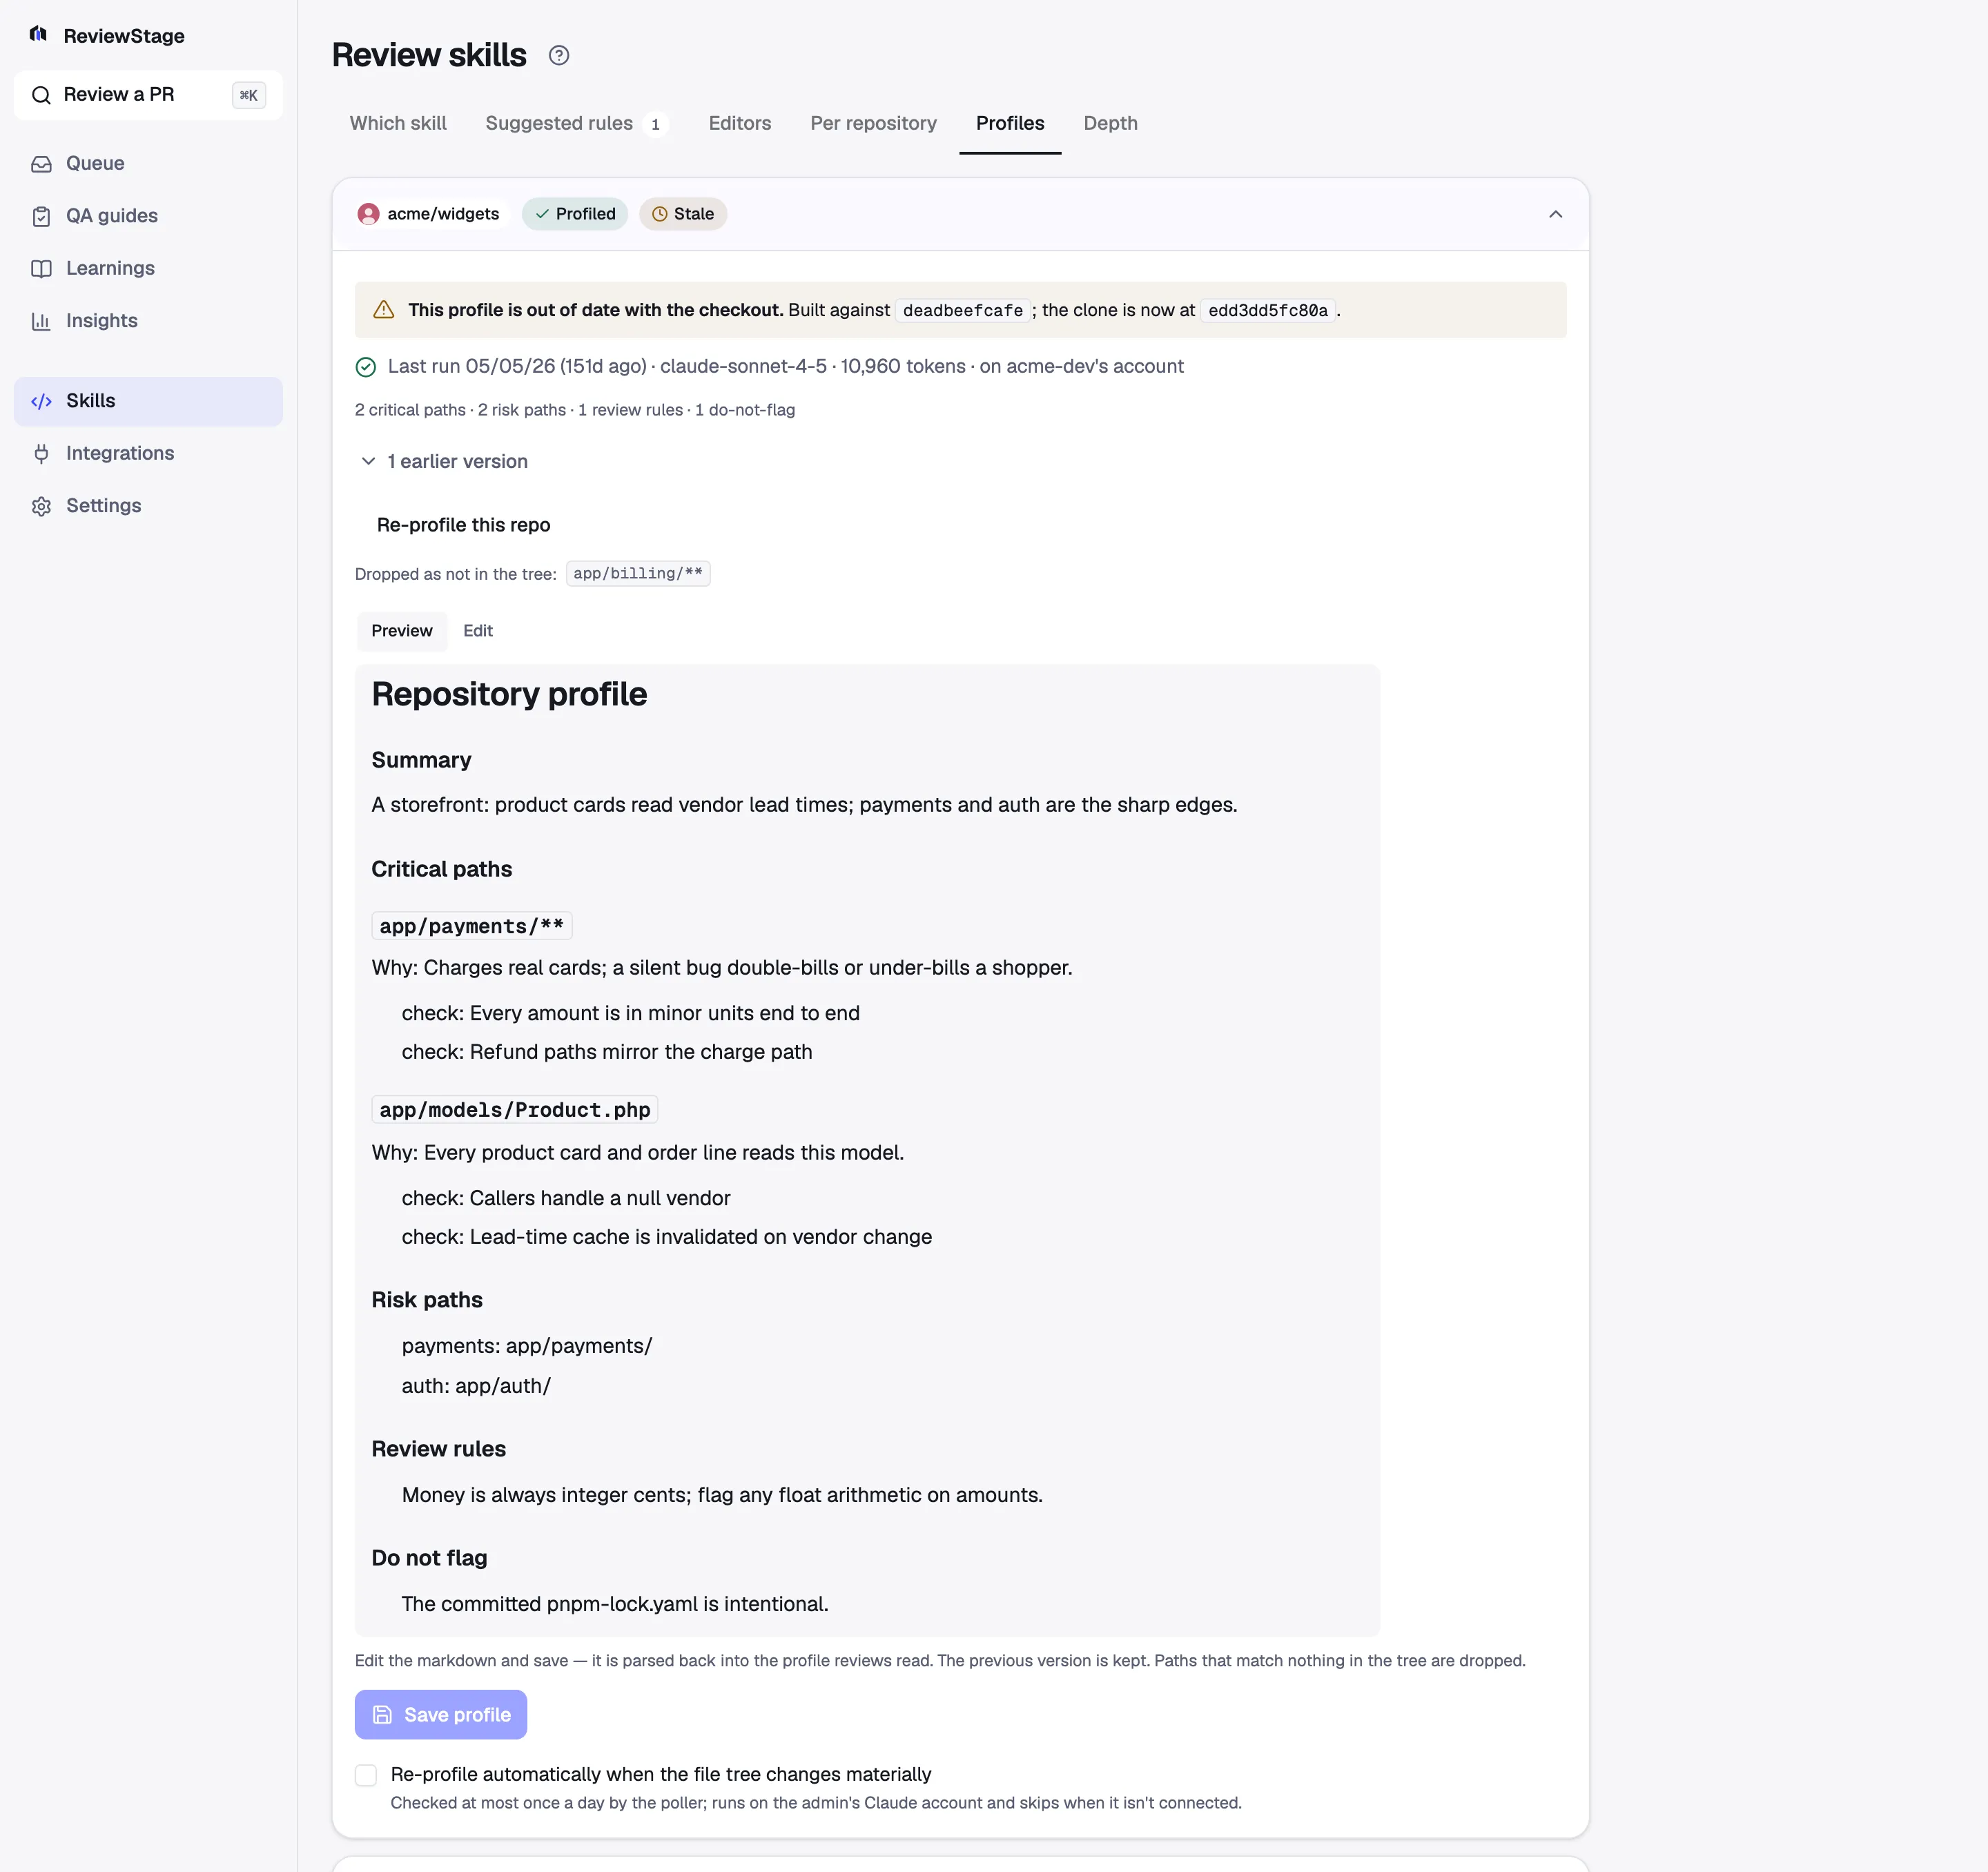Image resolution: width=1988 pixels, height=1872 pixels.
Task: Open help icon beside Review skills title
Action: coord(559,56)
